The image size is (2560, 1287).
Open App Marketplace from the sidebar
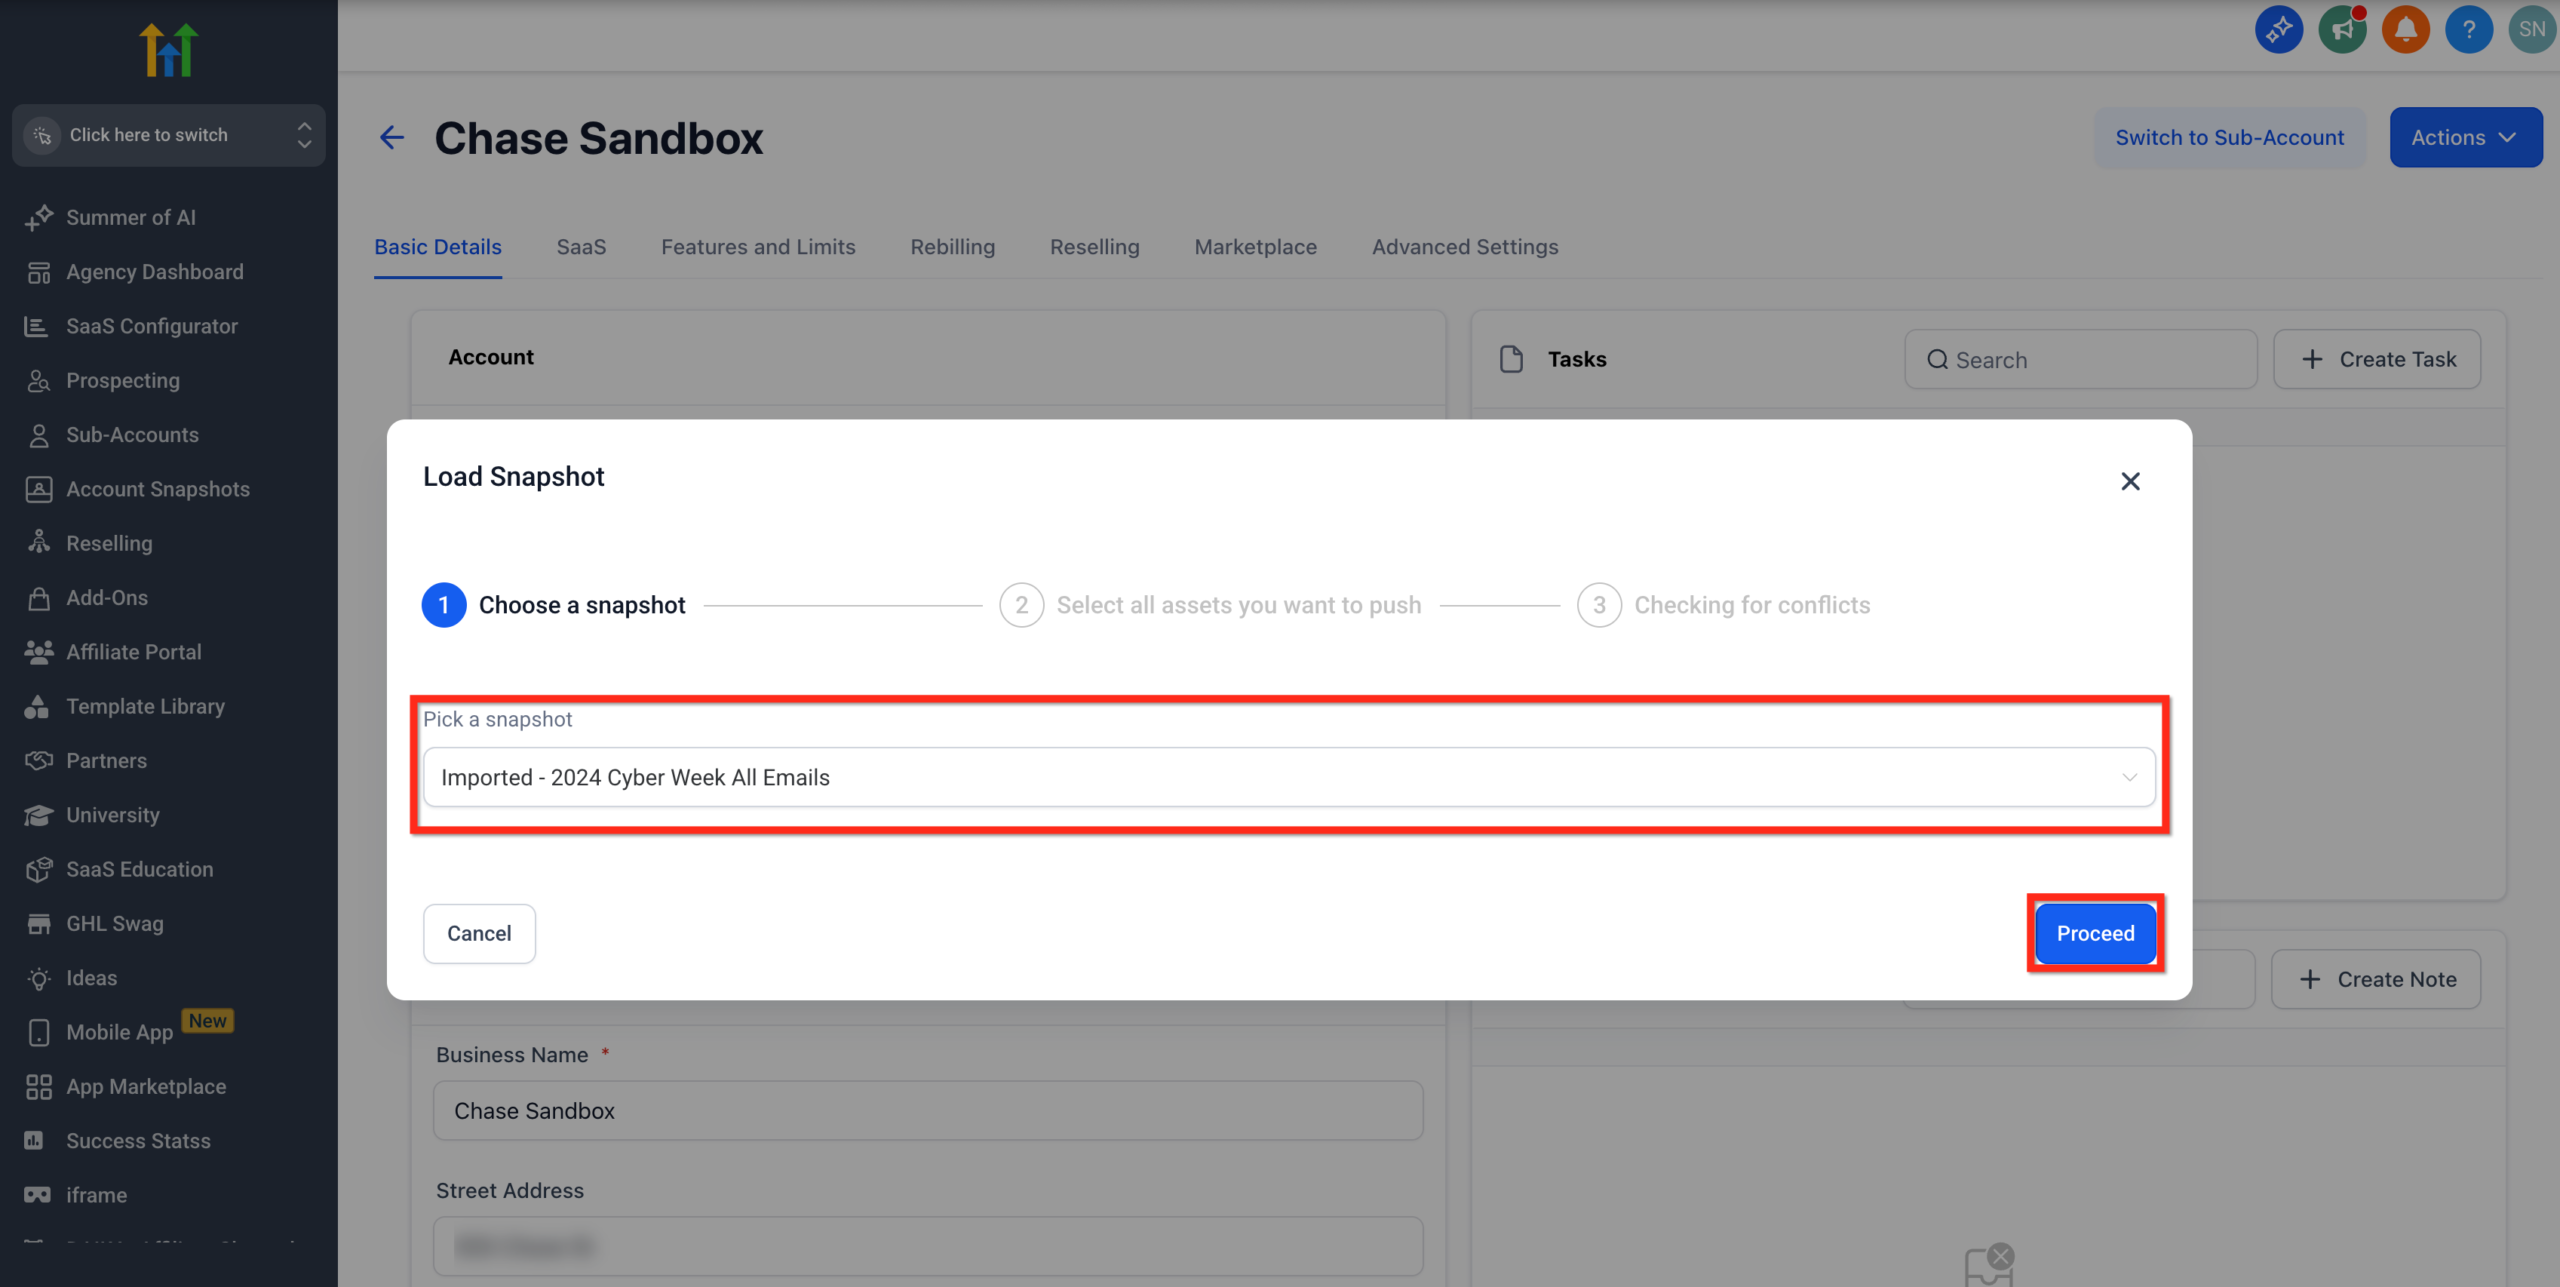point(145,1086)
